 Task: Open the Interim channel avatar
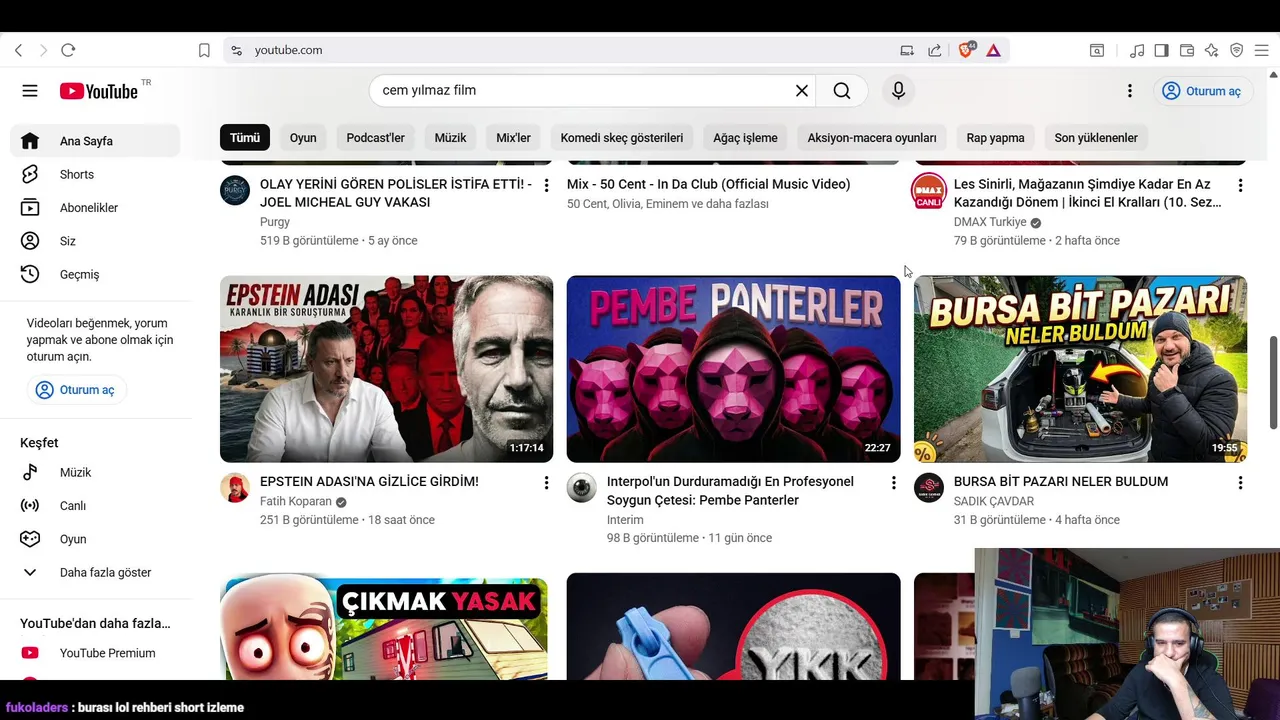point(582,488)
